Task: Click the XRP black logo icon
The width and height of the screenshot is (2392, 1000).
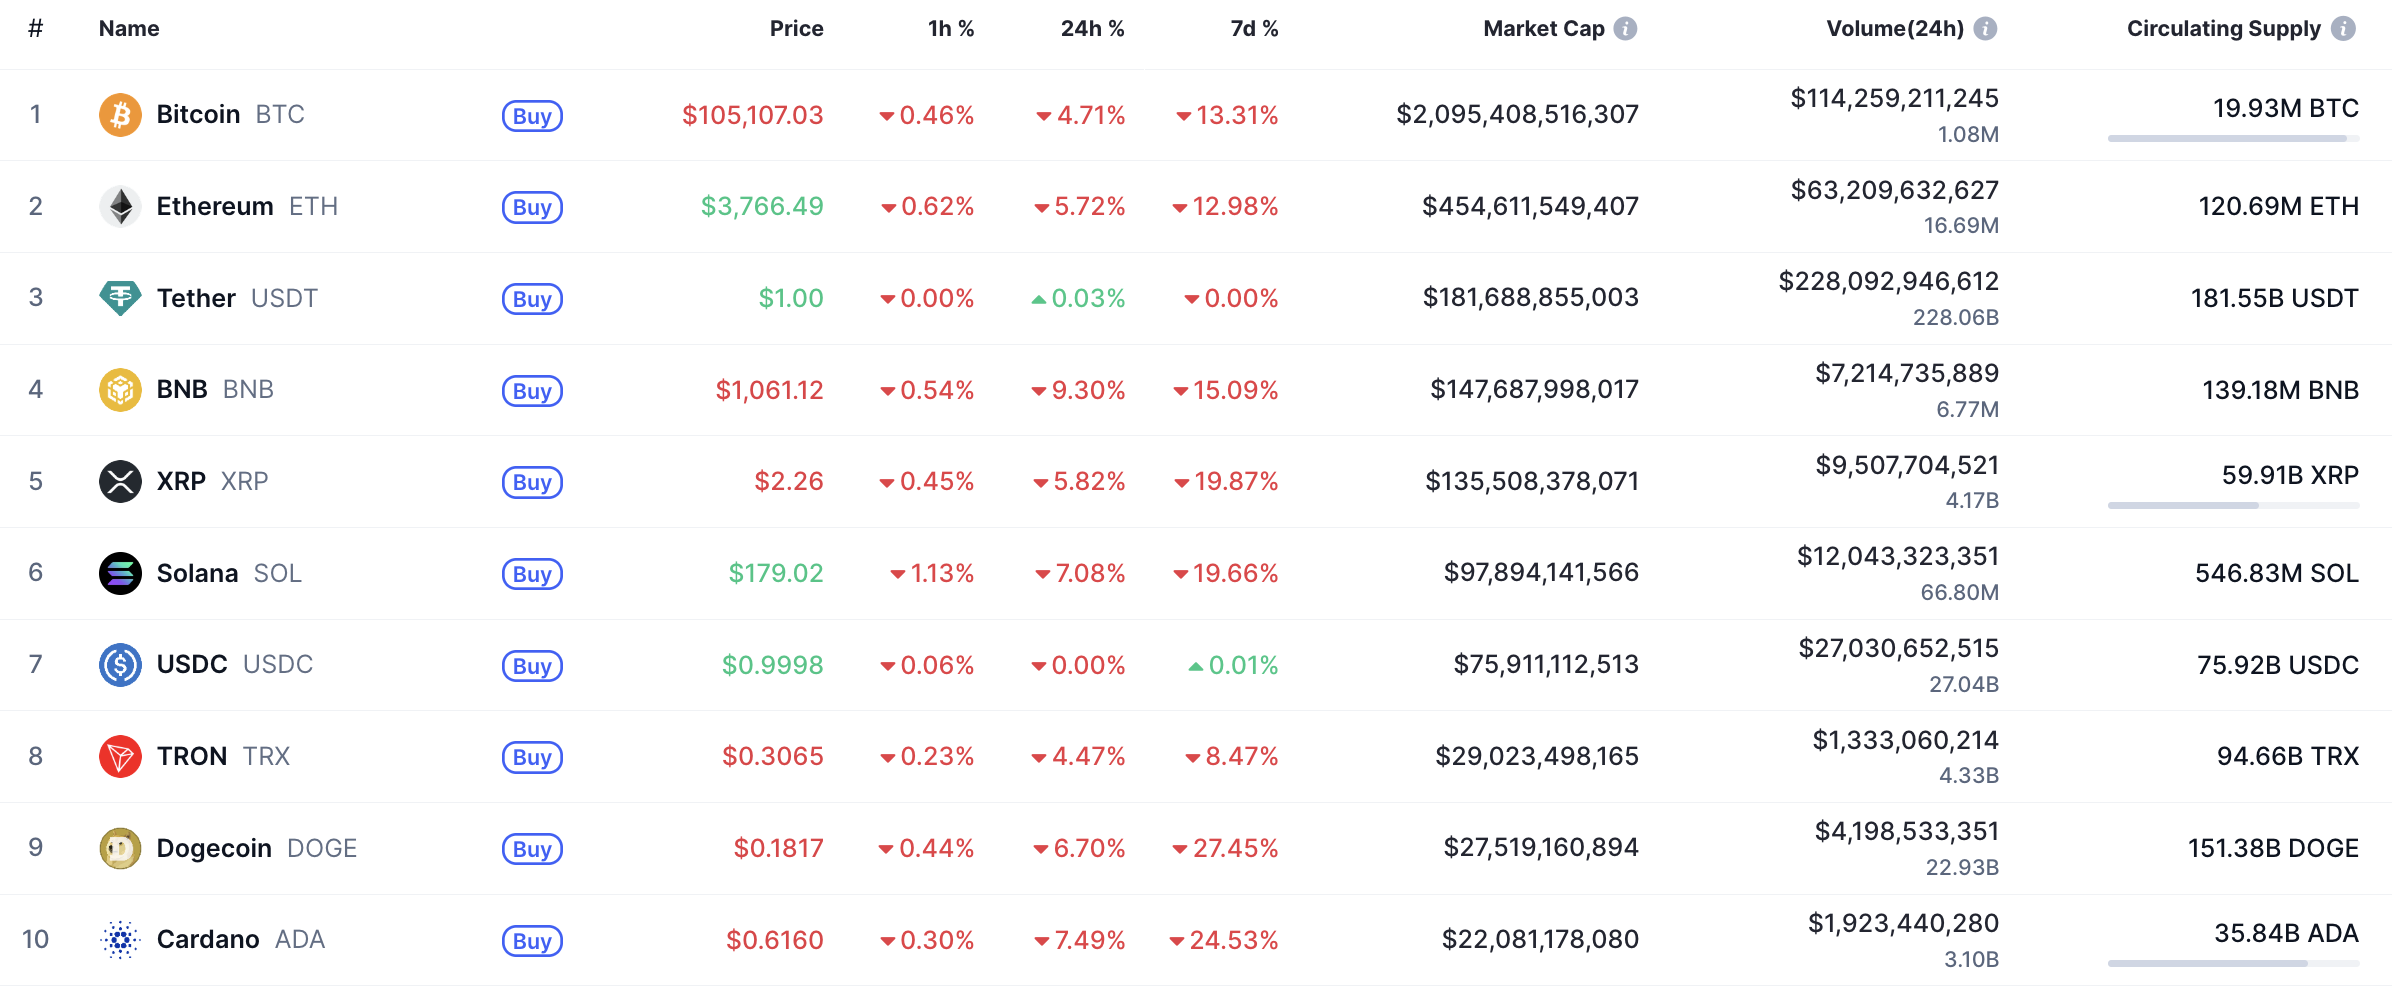Action: pyautogui.click(x=120, y=481)
